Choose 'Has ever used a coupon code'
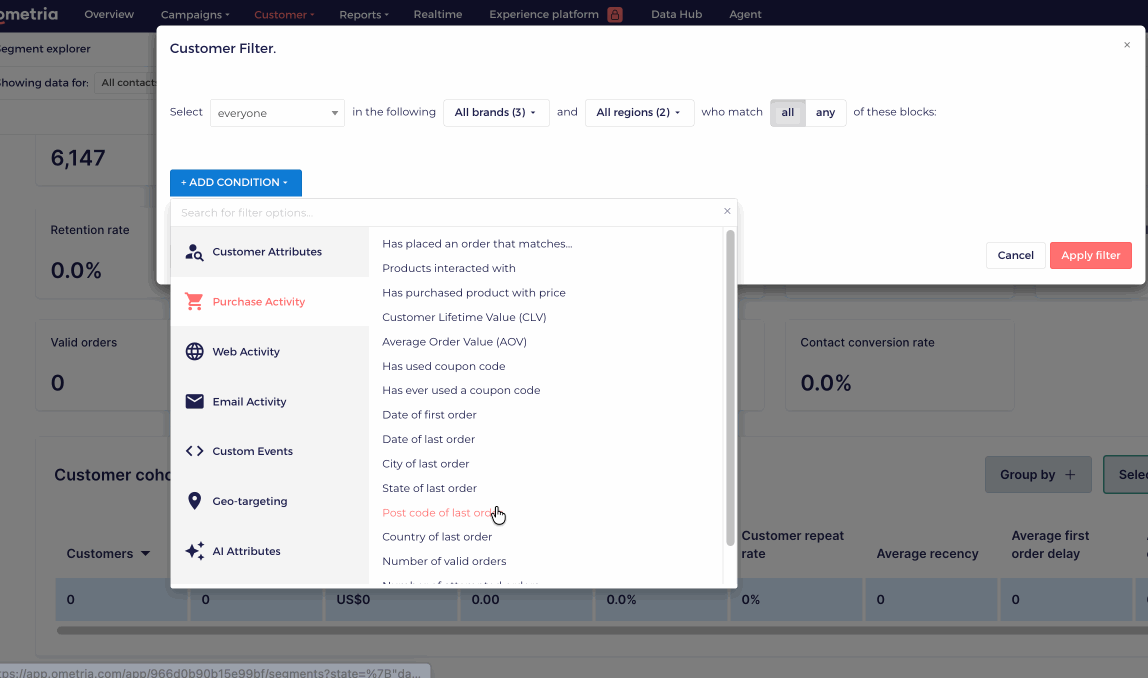The image size is (1148, 678). click(461, 390)
